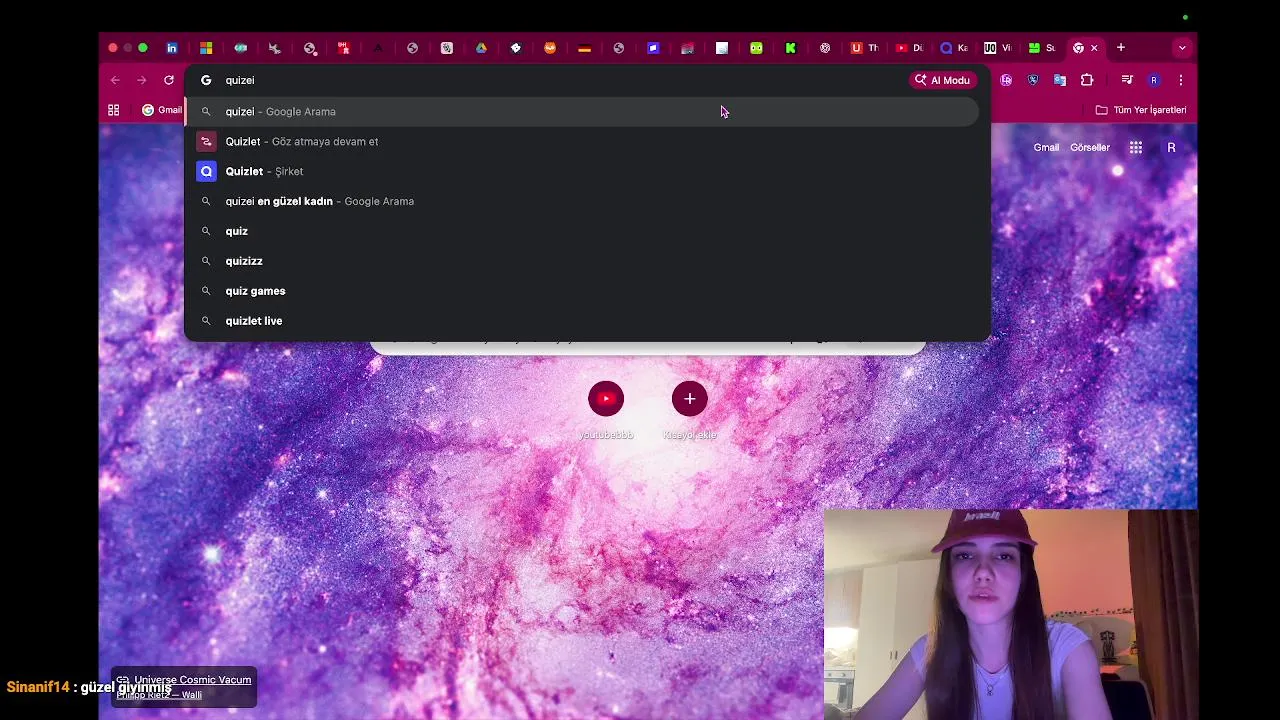Switch to the Duolingo green owl tab
This screenshot has width=1280, height=720.
click(x=756, y=48)
